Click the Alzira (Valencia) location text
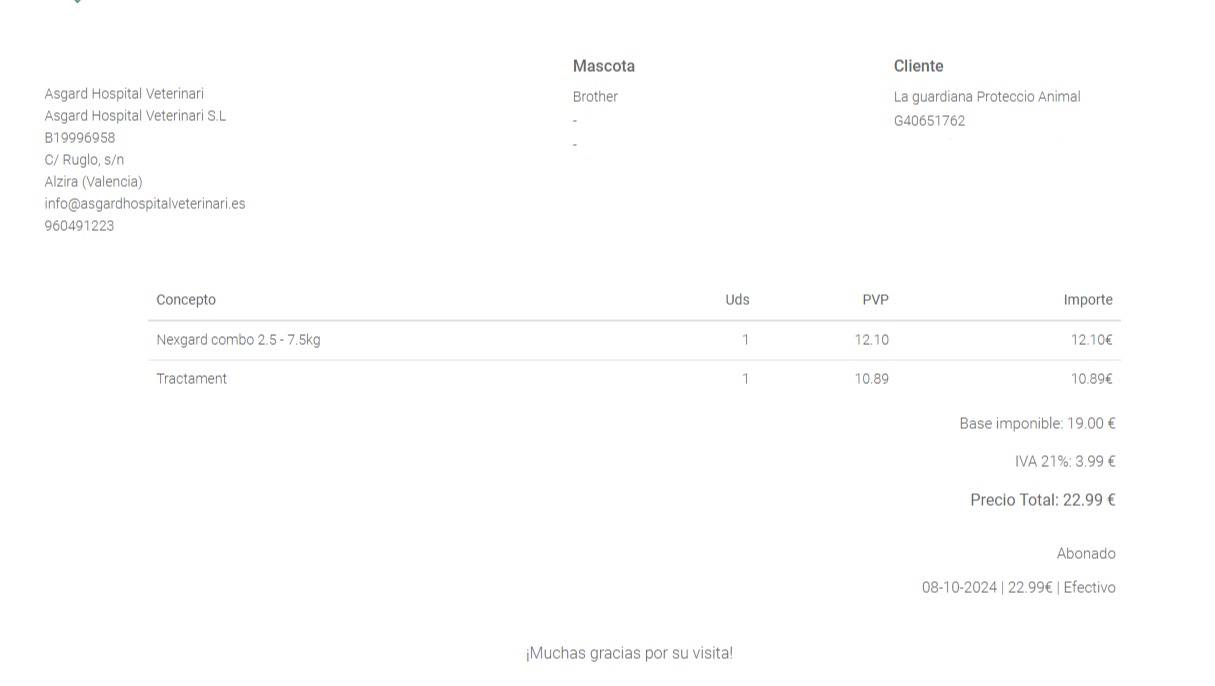1215x686 pixels. 93,182
